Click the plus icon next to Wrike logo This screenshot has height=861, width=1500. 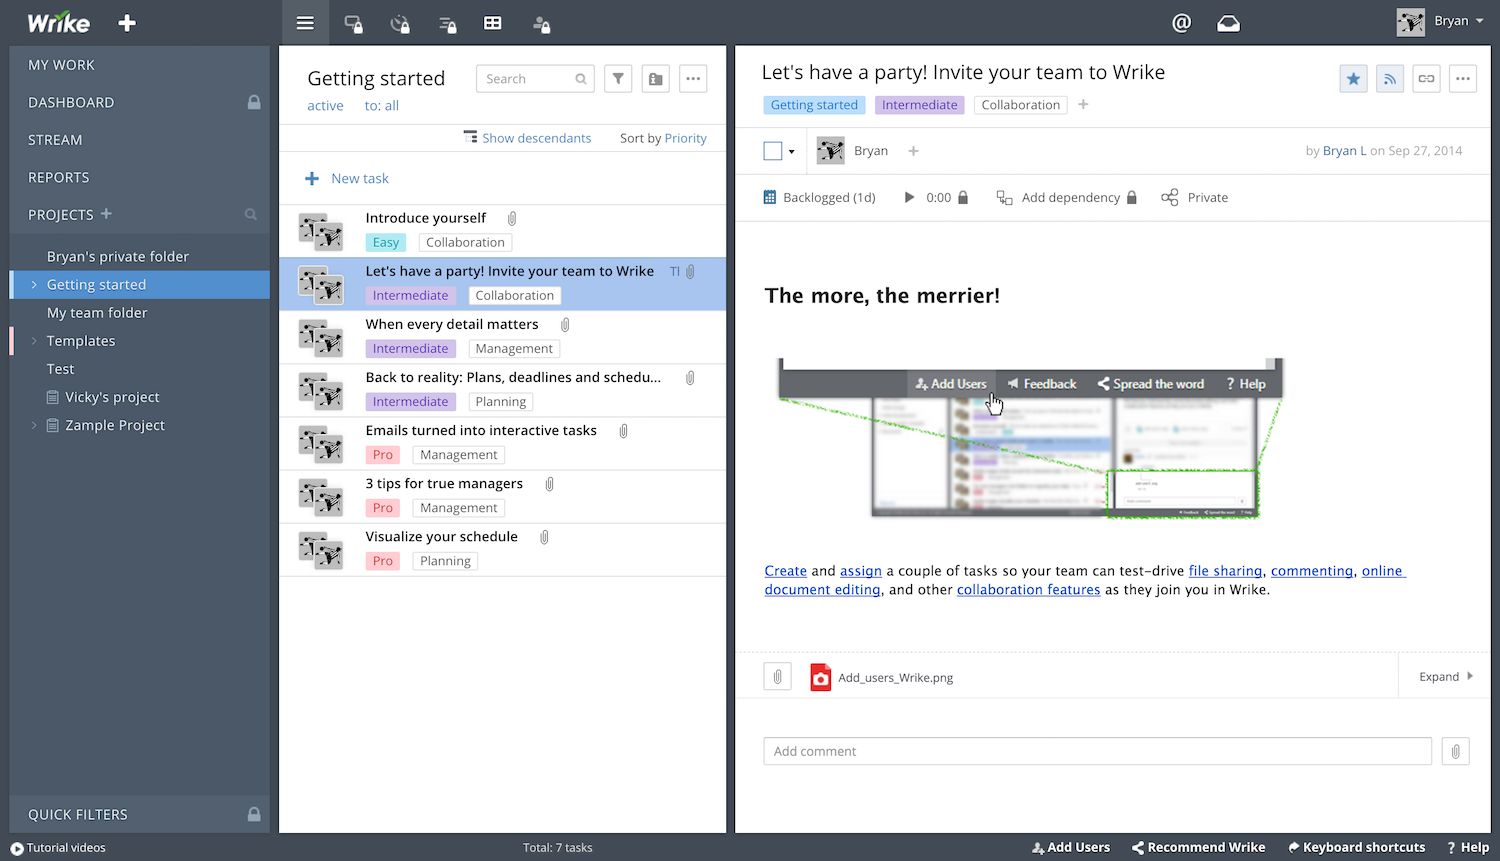click(x=127, y=23)
